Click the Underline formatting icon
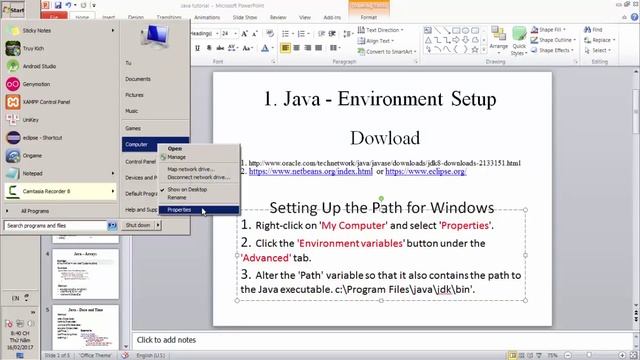The height and width of the screenshot is (360, 640). [198, 48]
